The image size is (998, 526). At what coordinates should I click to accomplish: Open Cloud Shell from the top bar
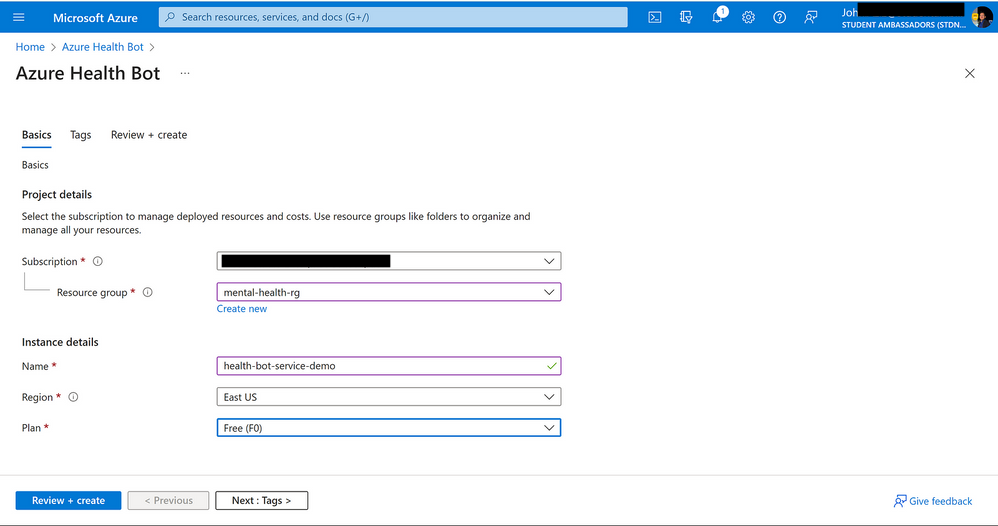pyautogui.click(x=654, y=17)
